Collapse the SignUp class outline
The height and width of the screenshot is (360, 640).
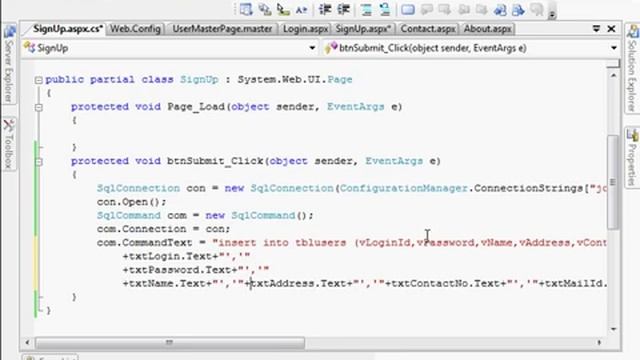[x=39, y=80]
